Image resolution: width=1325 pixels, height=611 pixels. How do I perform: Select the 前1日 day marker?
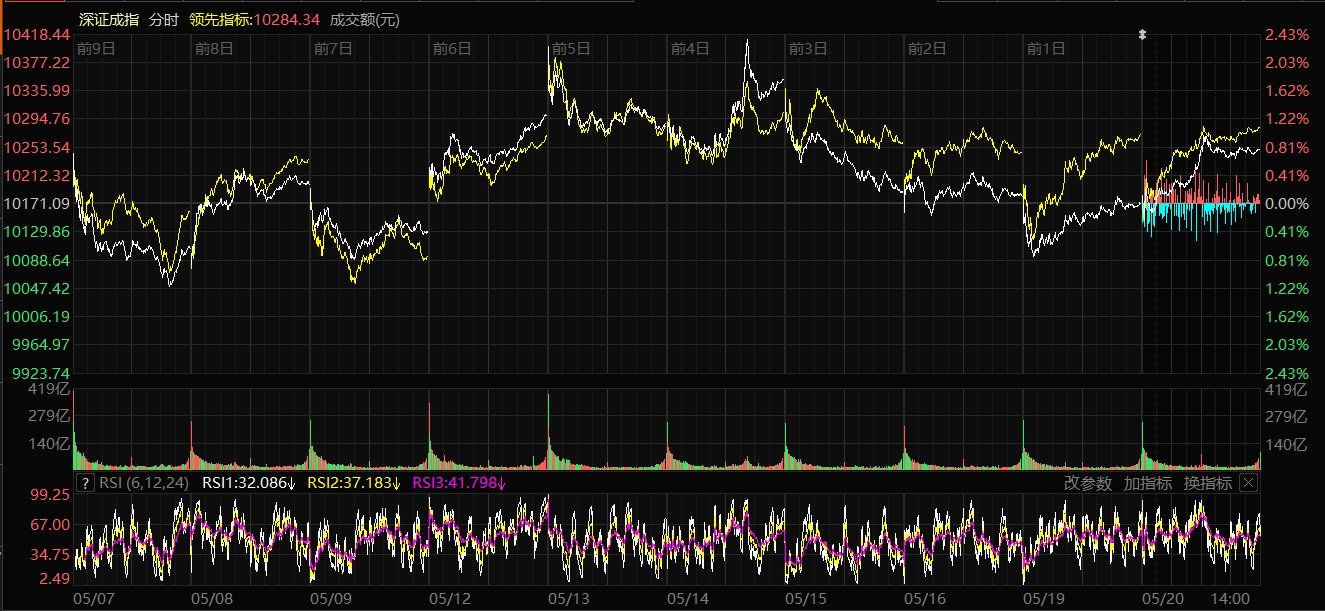[1046, 47]
